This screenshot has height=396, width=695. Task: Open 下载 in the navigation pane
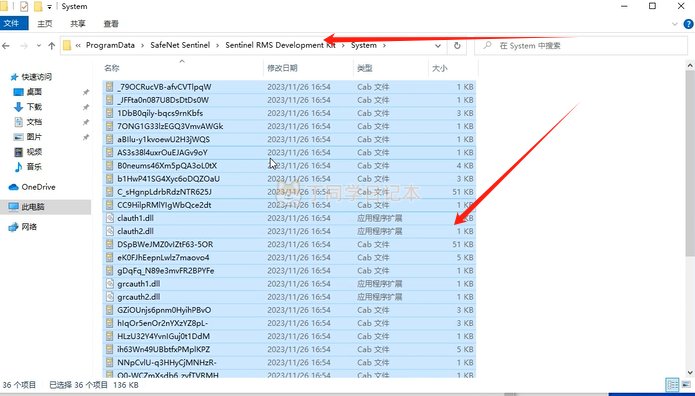[34, 107]
